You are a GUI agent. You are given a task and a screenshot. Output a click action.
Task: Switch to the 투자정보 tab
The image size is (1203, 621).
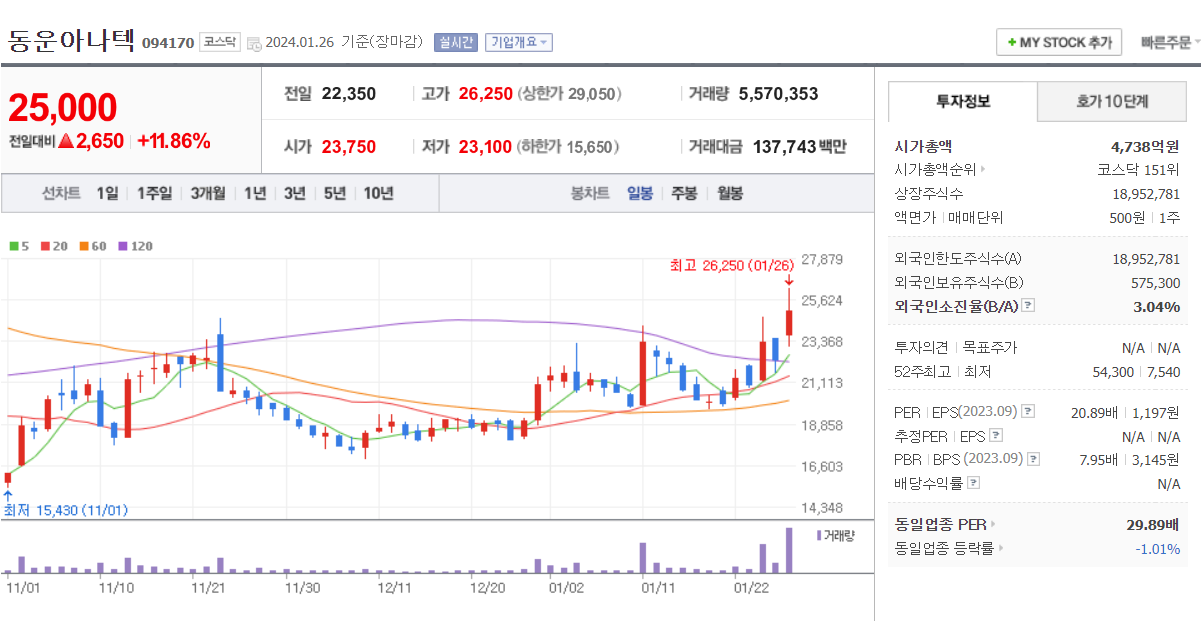963,102
